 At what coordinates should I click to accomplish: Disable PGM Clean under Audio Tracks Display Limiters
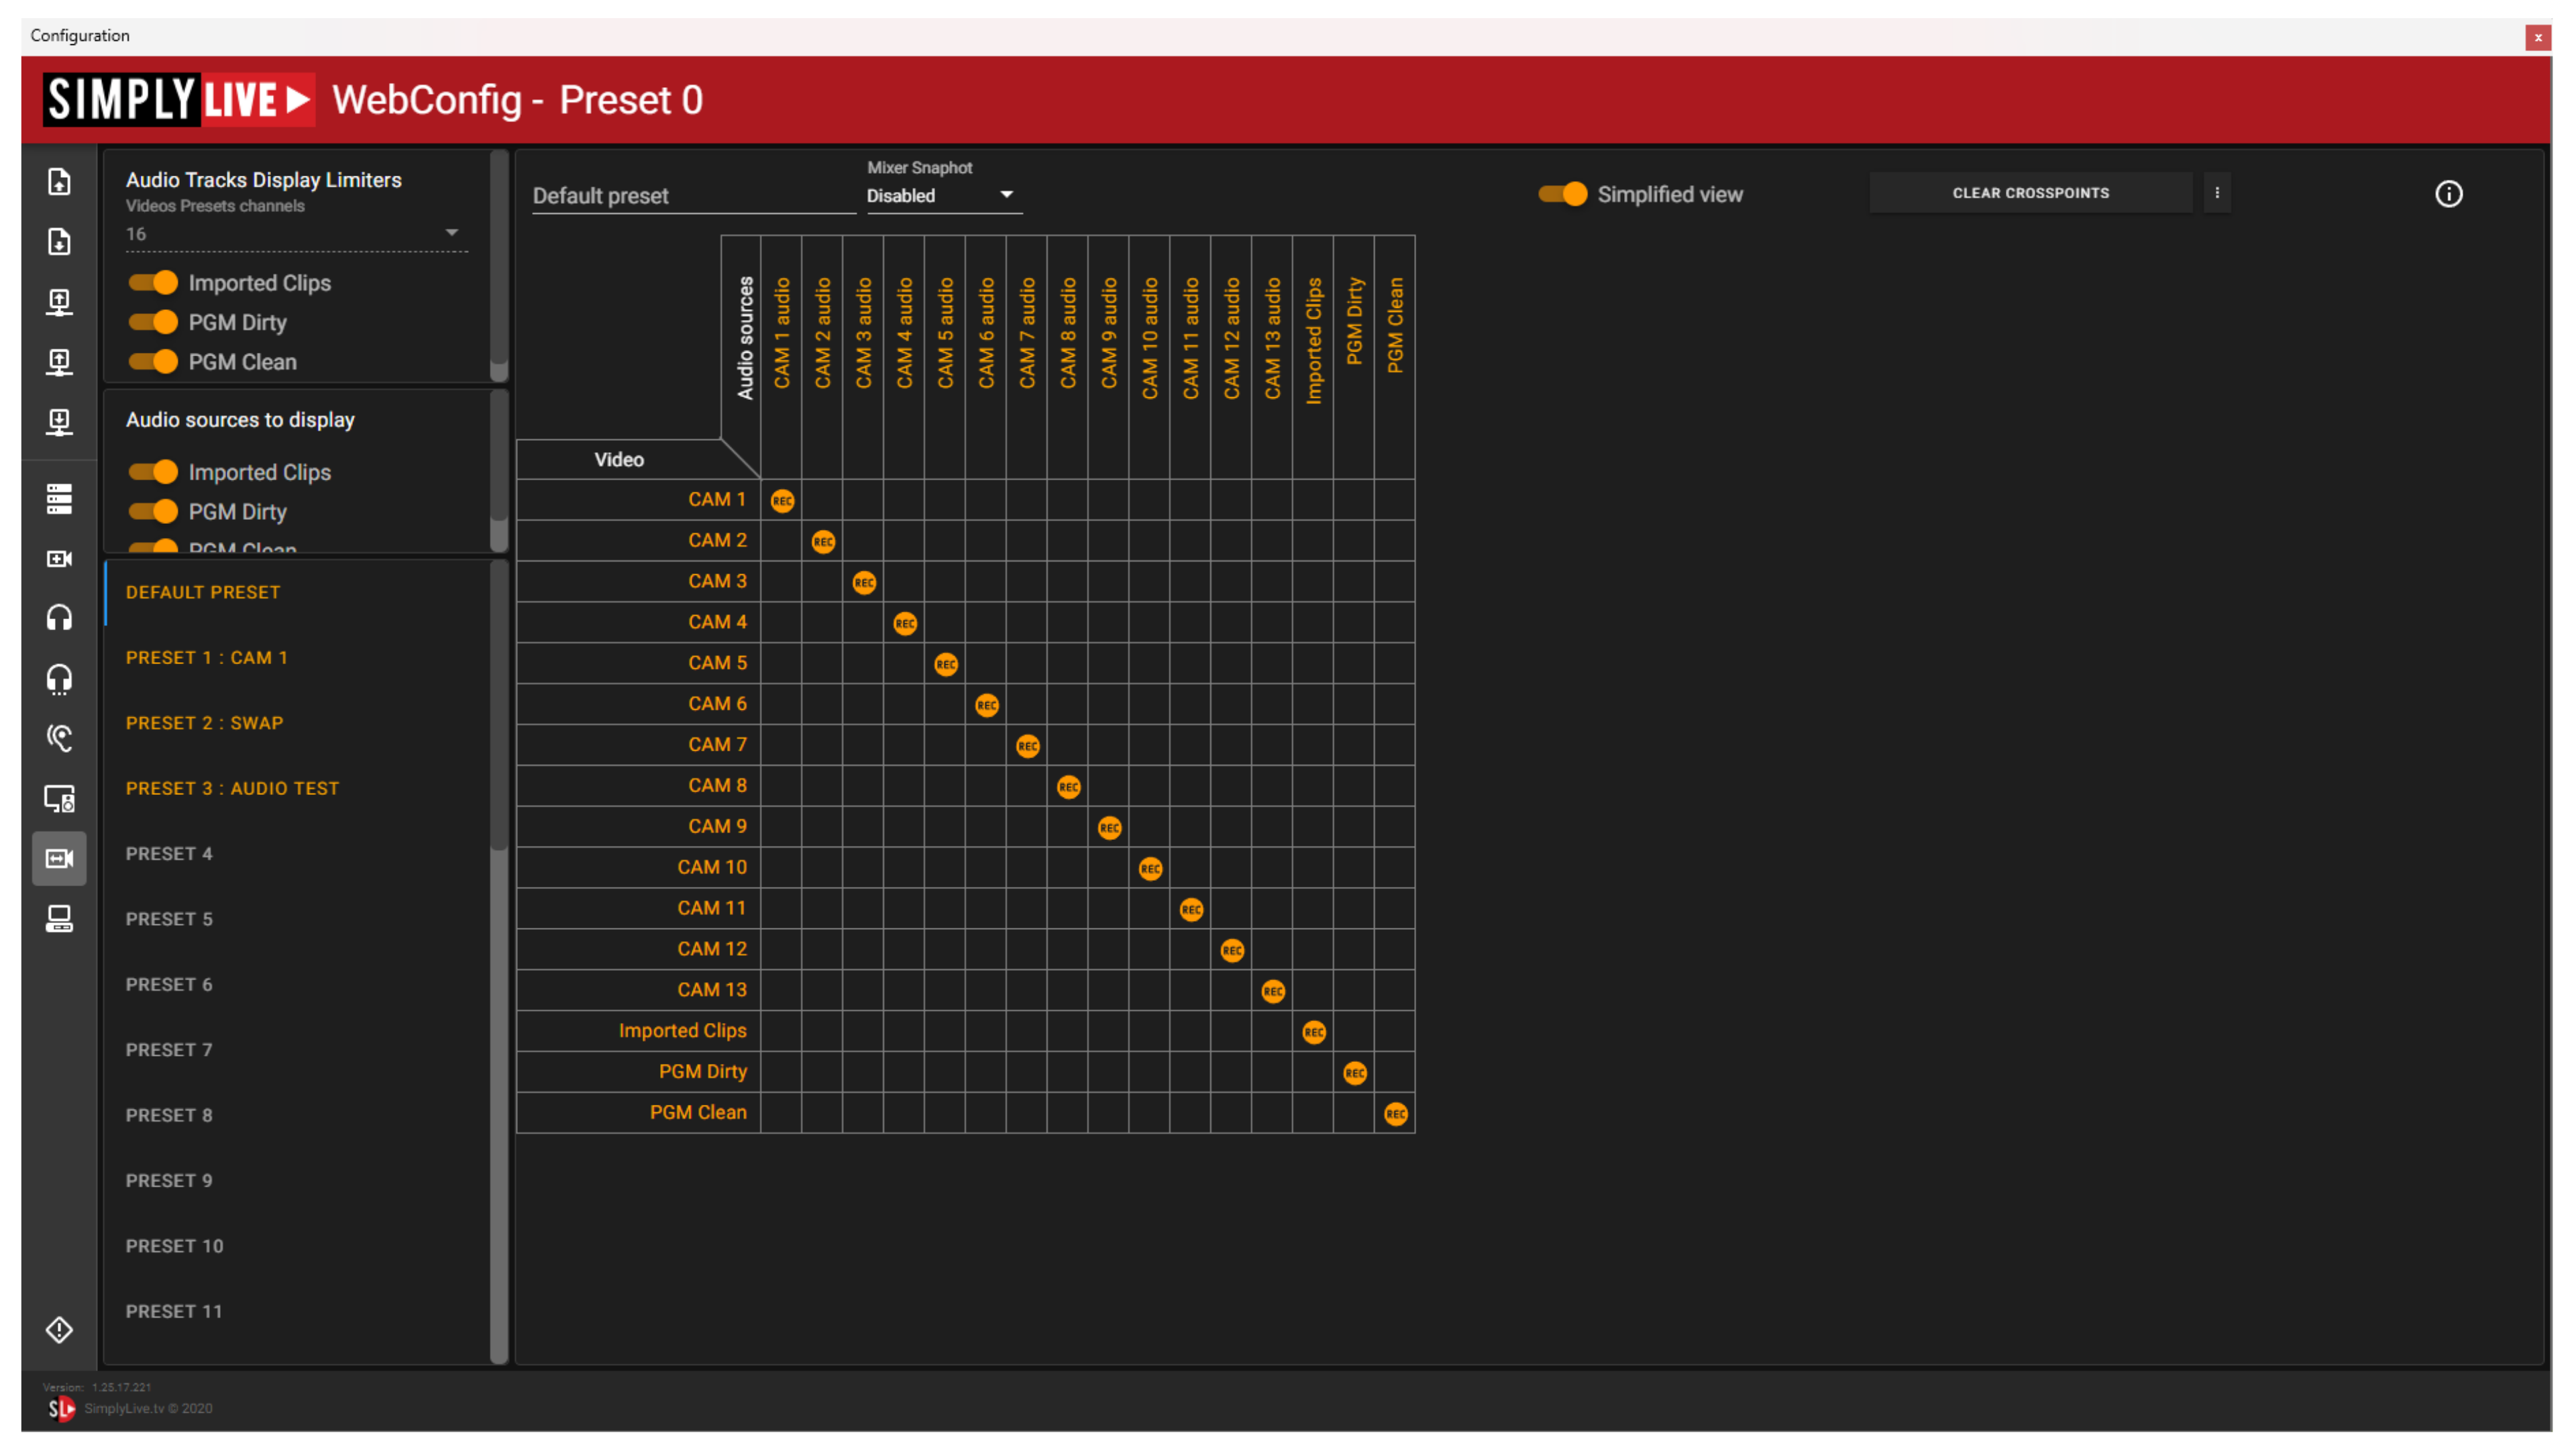pyautogui.click(x=153, y=362)
